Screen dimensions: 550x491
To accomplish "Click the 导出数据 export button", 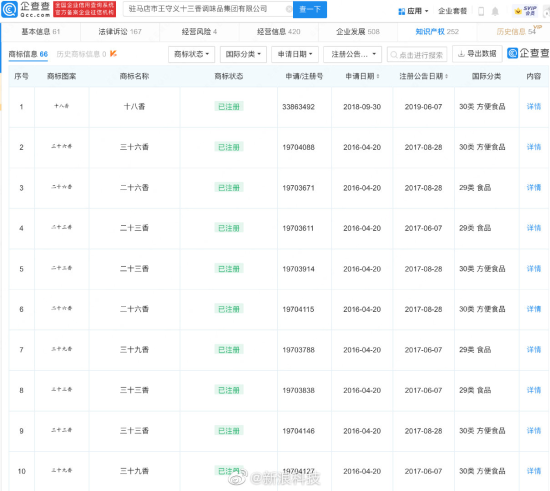I will pyautogui.click(x=477, y=54).
